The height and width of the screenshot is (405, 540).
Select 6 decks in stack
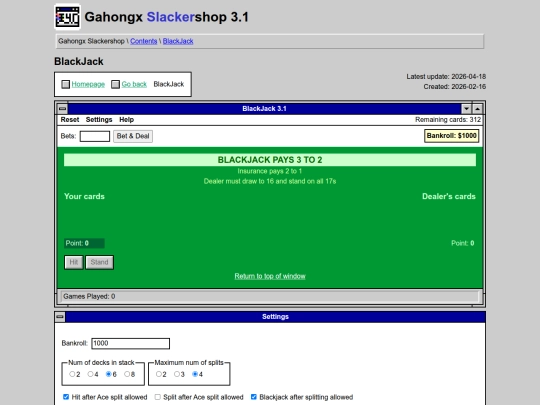[108, 374]
